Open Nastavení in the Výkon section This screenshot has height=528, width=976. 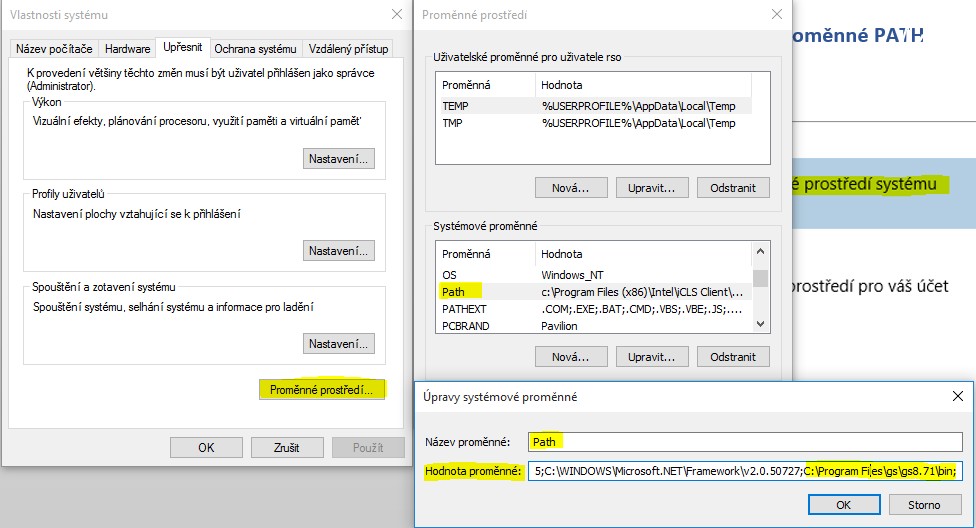[x=339, y=158]
